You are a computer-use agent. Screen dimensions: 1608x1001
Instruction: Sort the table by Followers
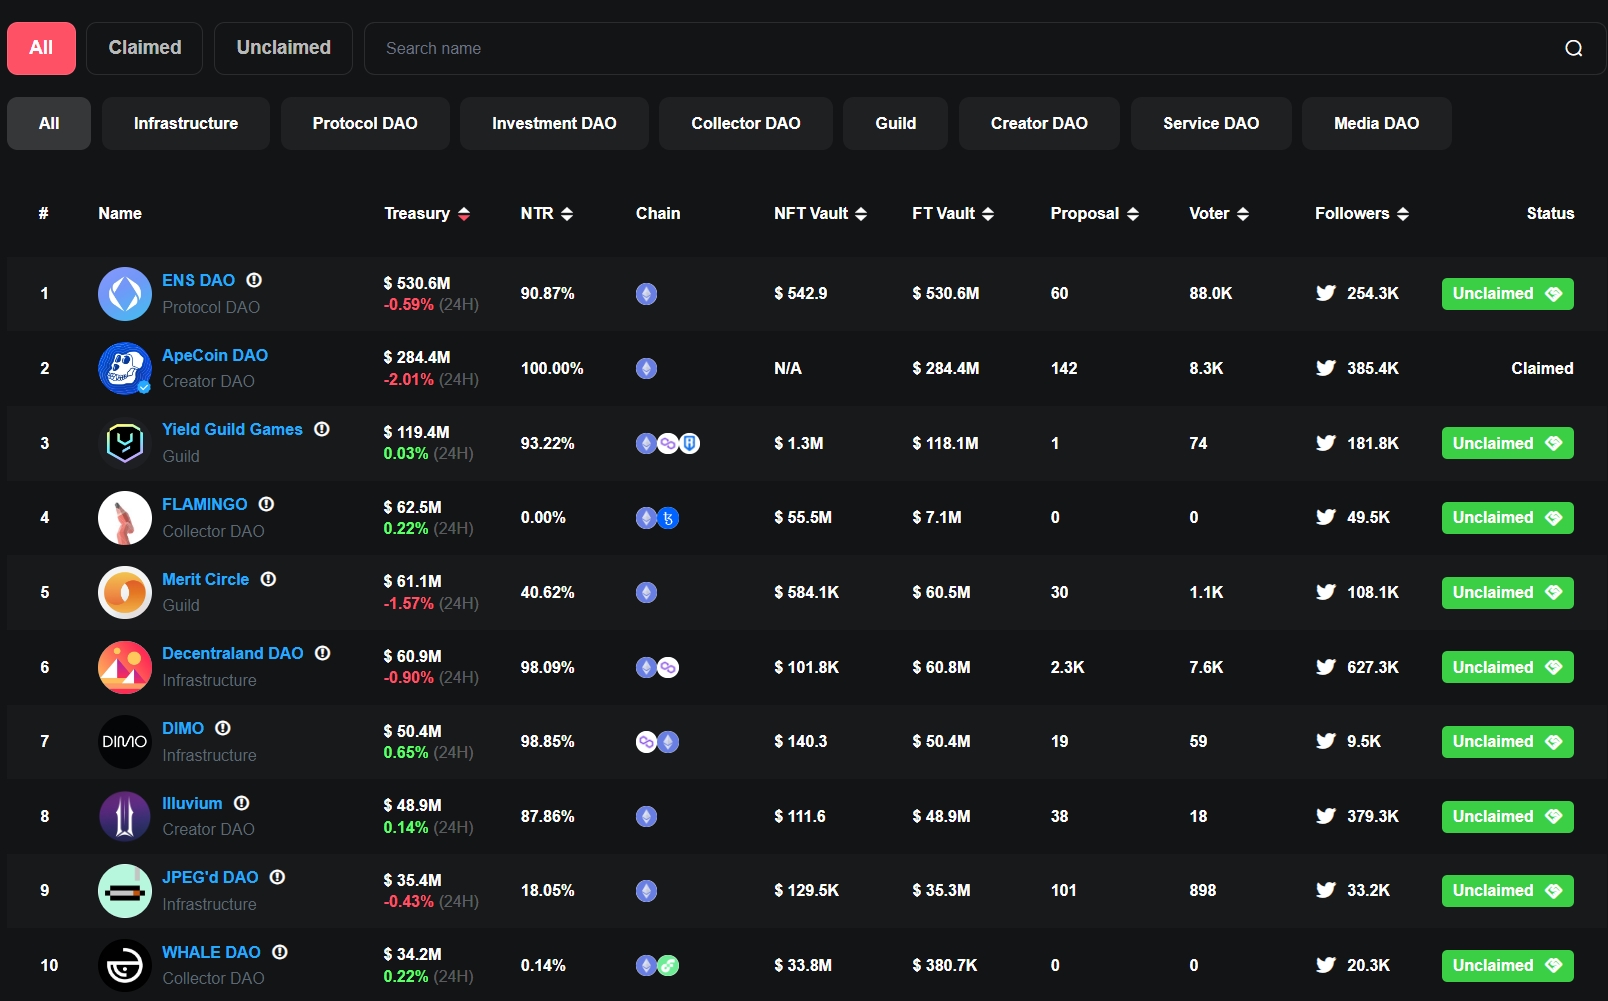coord(1361,214)
